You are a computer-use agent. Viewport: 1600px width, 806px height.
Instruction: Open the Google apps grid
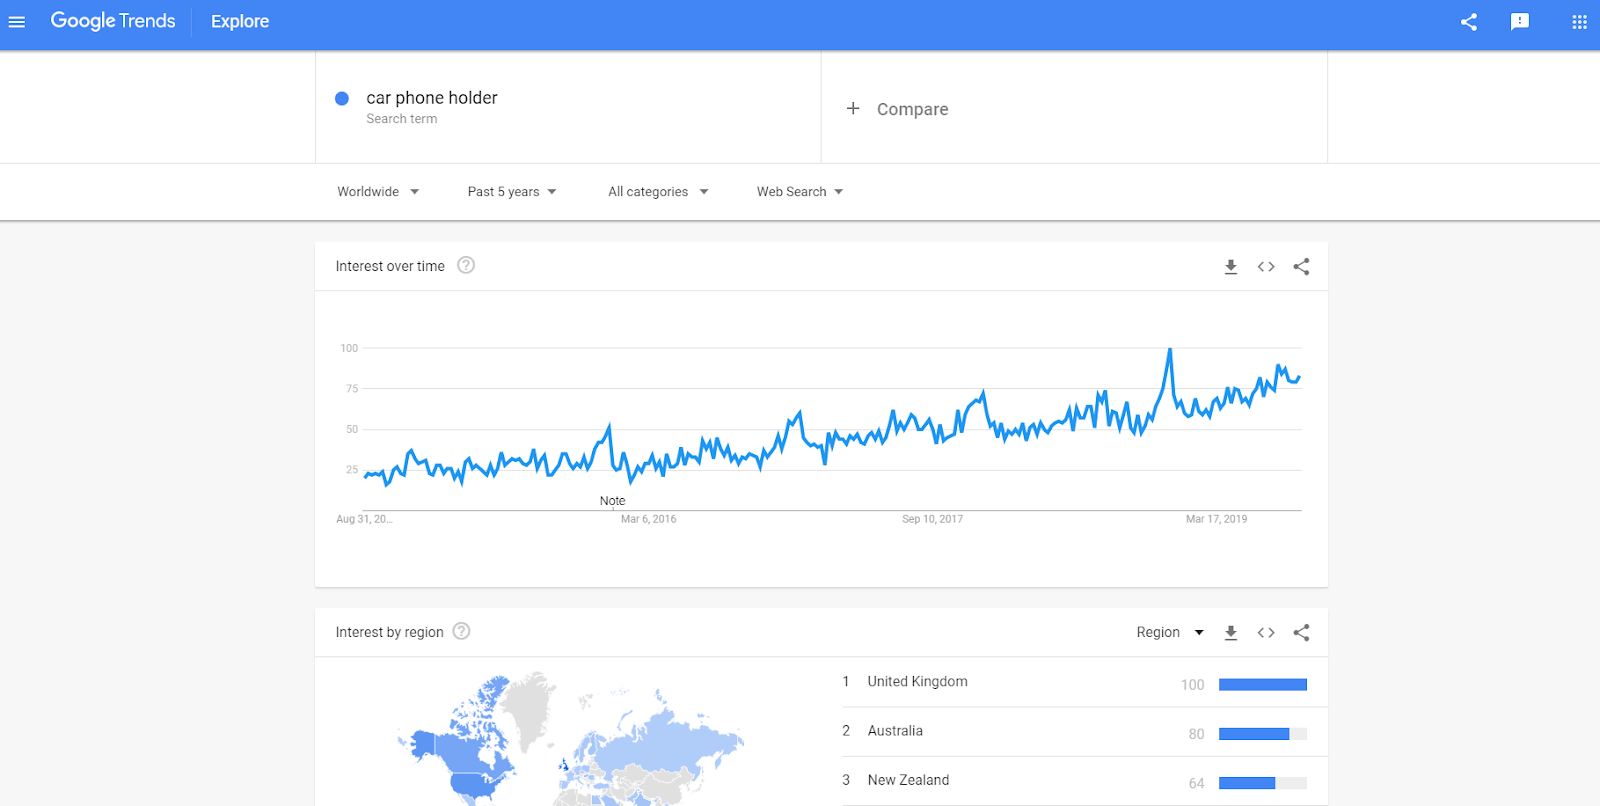point(1579,22)
